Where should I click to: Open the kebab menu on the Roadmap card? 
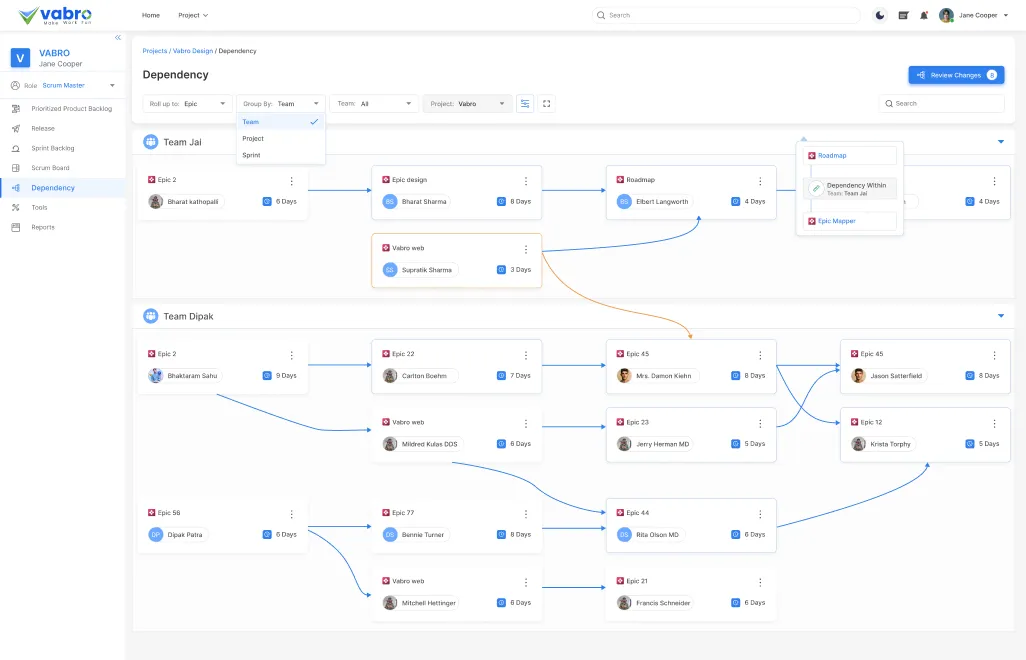pos(759,179)
